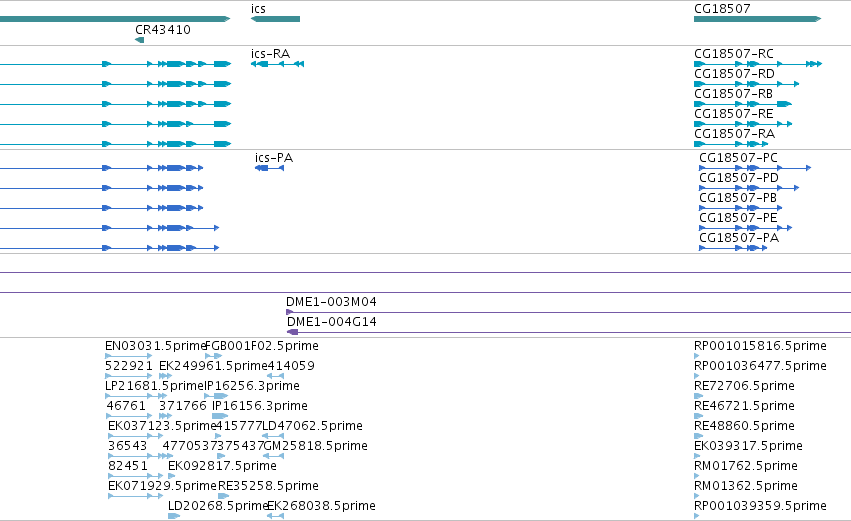Select transcript CG18507-RA

coord(731,144)
